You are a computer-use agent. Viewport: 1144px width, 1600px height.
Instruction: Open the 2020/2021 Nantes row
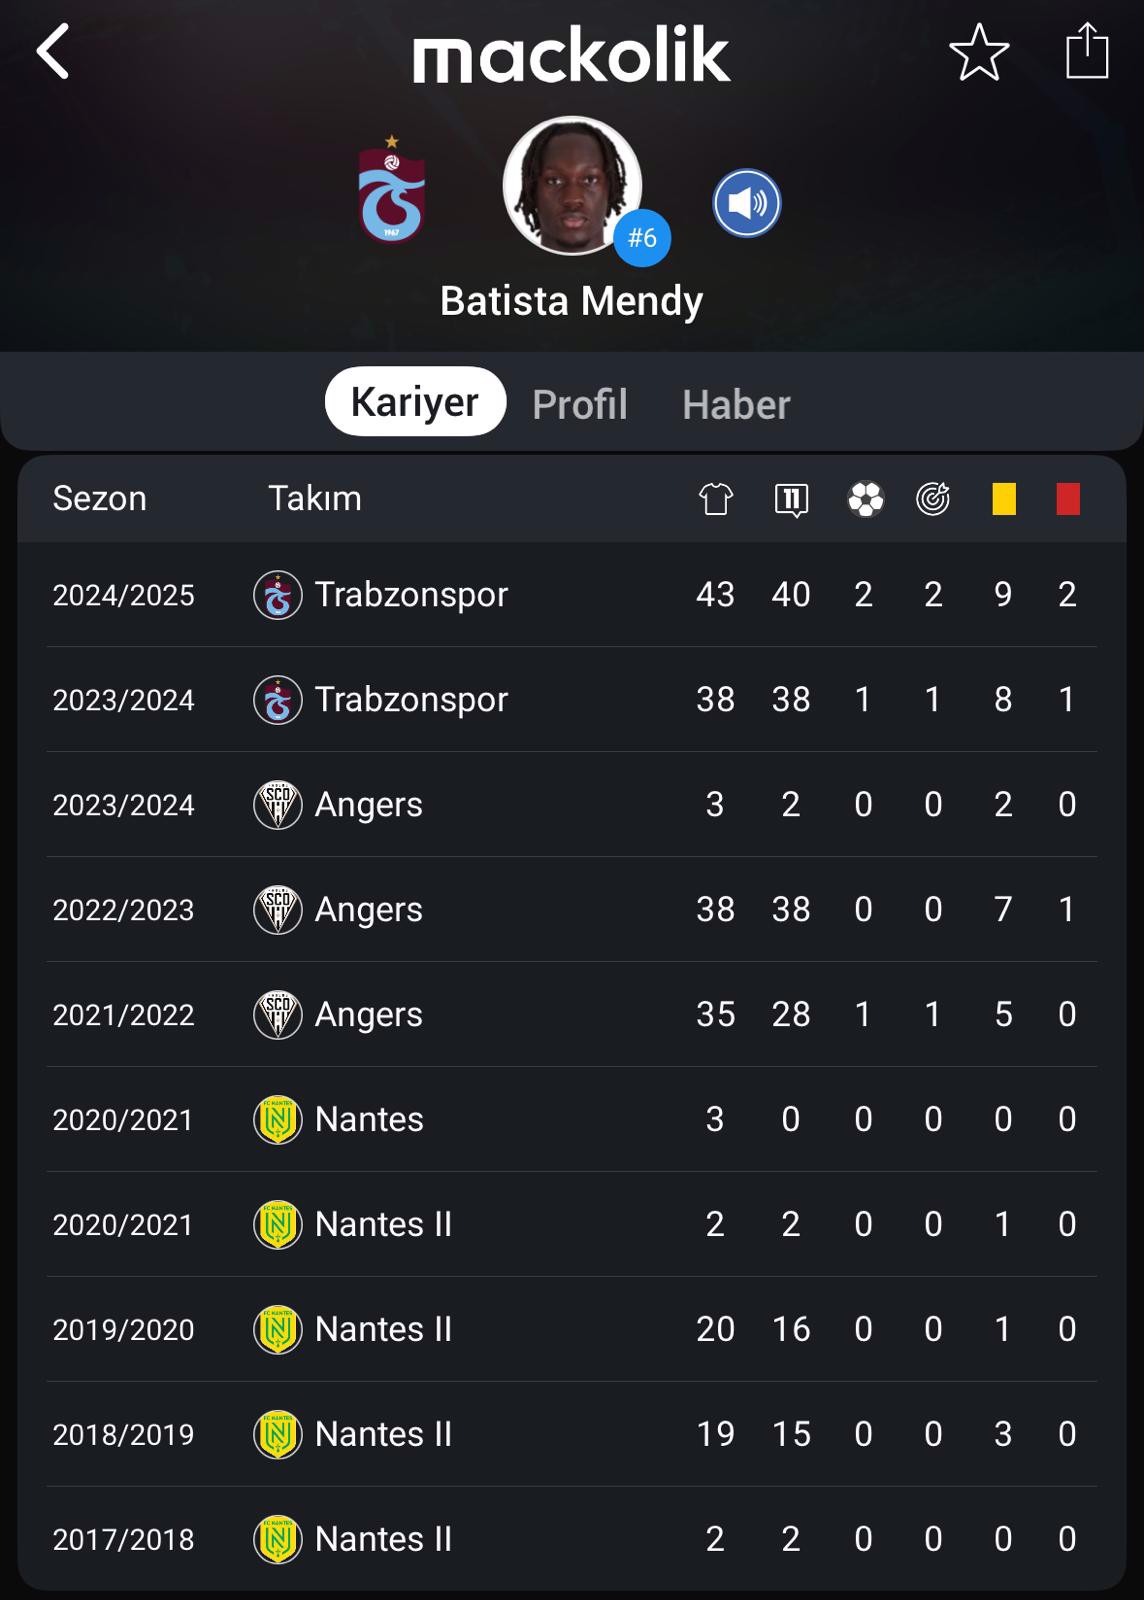pyautogui.click(x=572, y=1120)
